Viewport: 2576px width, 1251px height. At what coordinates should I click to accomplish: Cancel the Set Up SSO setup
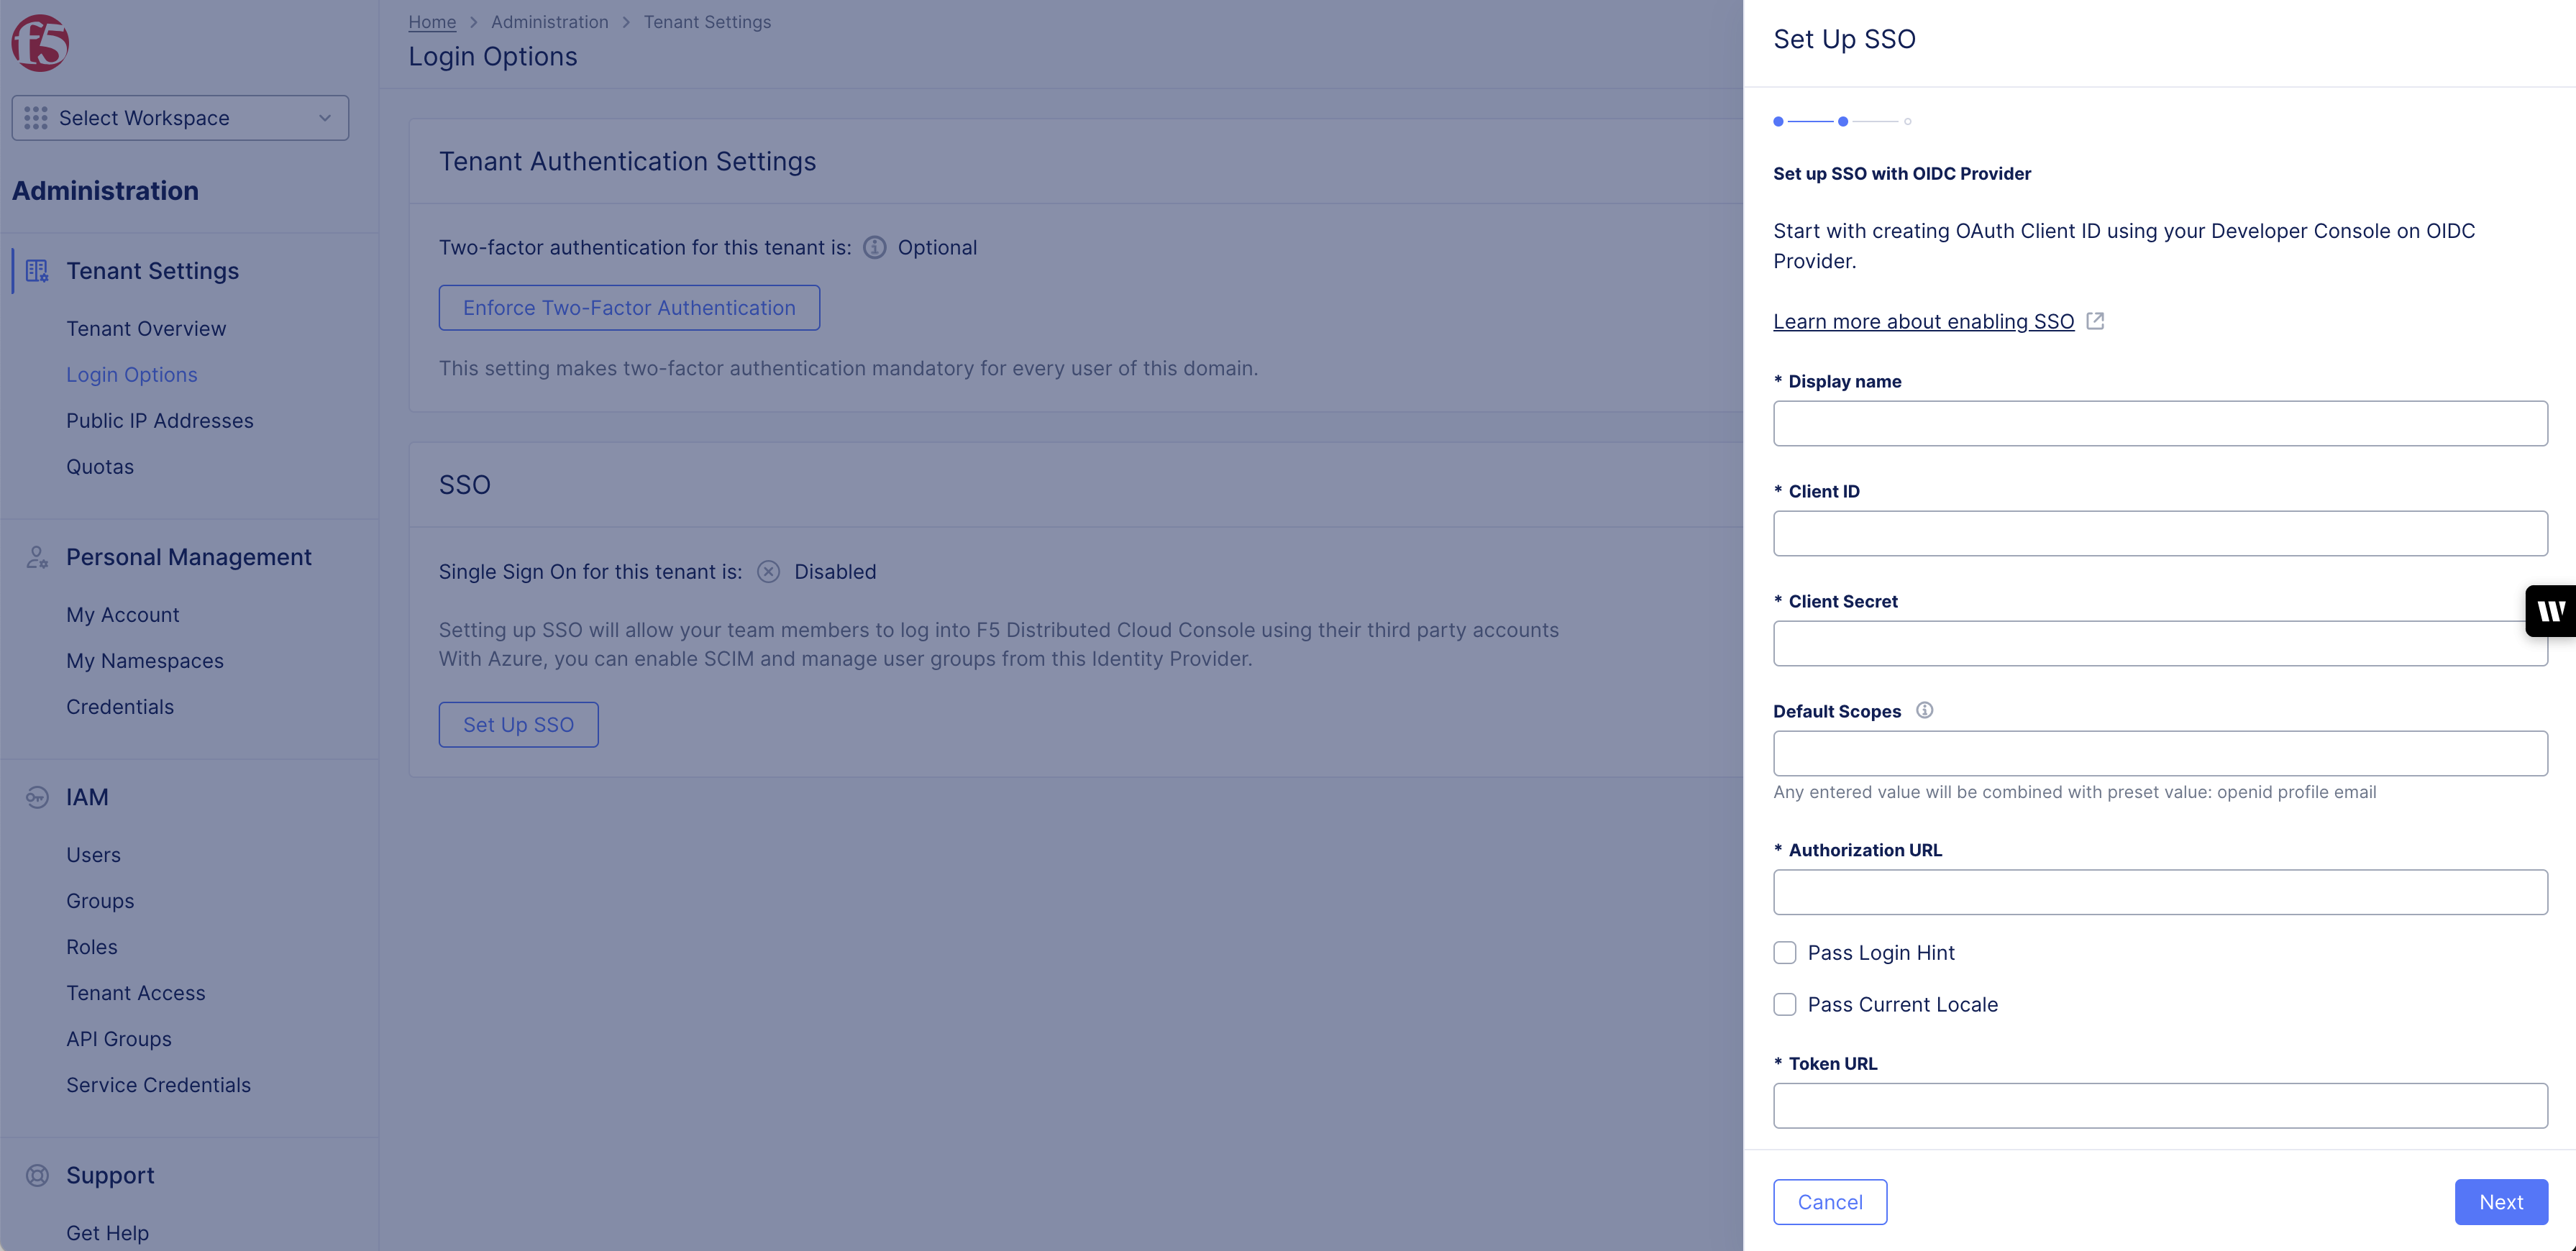(1830, 1201)
